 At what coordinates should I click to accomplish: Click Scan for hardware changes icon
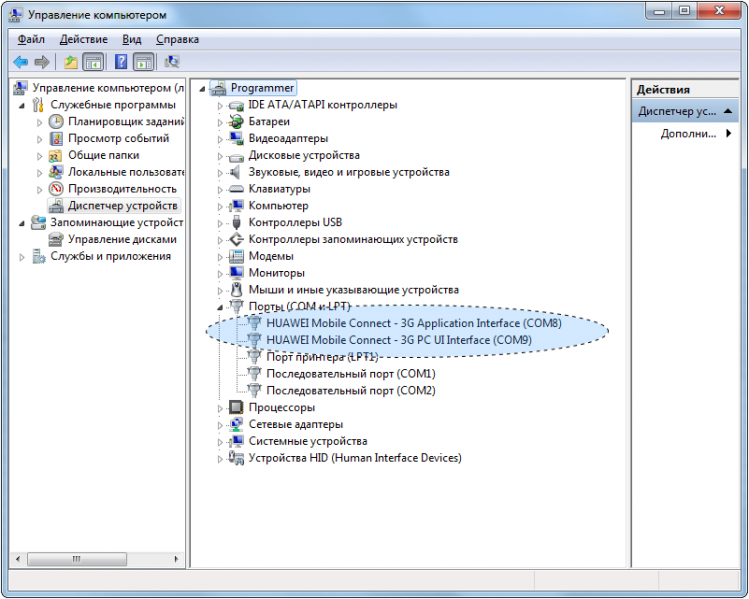click(171, 62)
